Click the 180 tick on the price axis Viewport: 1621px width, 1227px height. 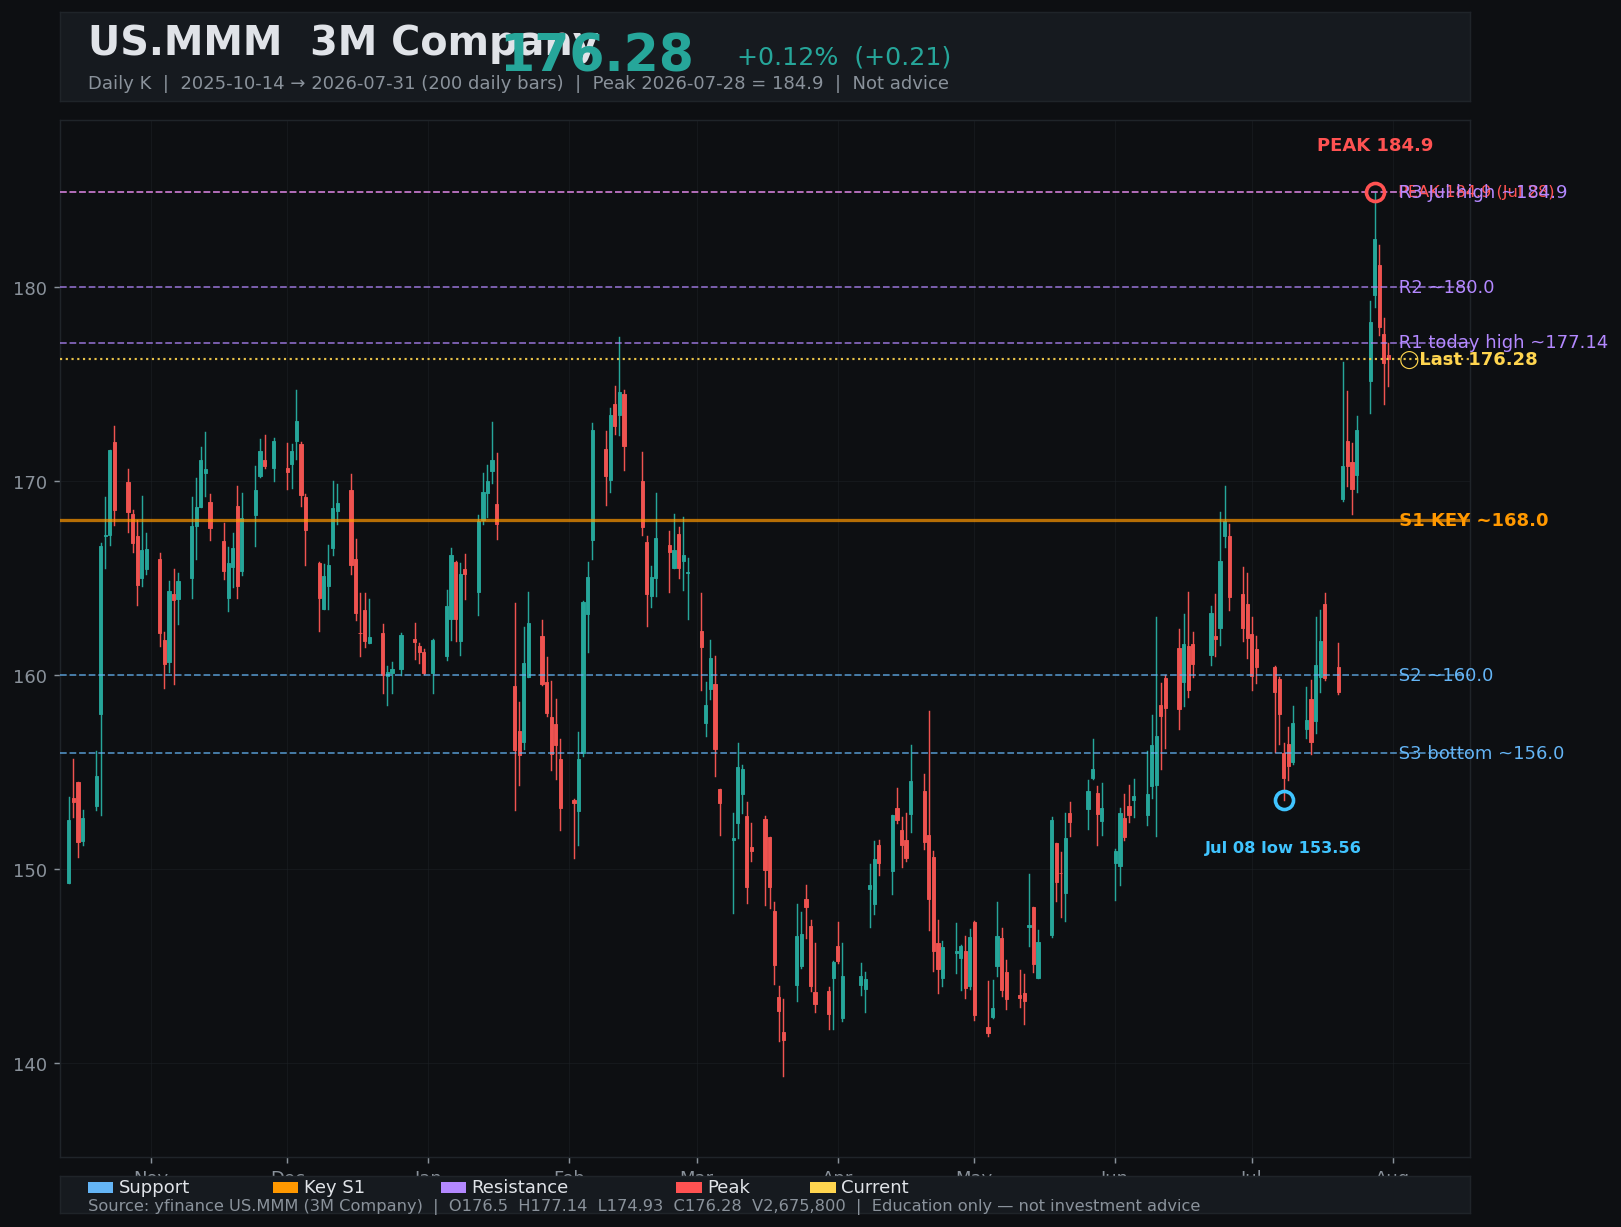29,288
